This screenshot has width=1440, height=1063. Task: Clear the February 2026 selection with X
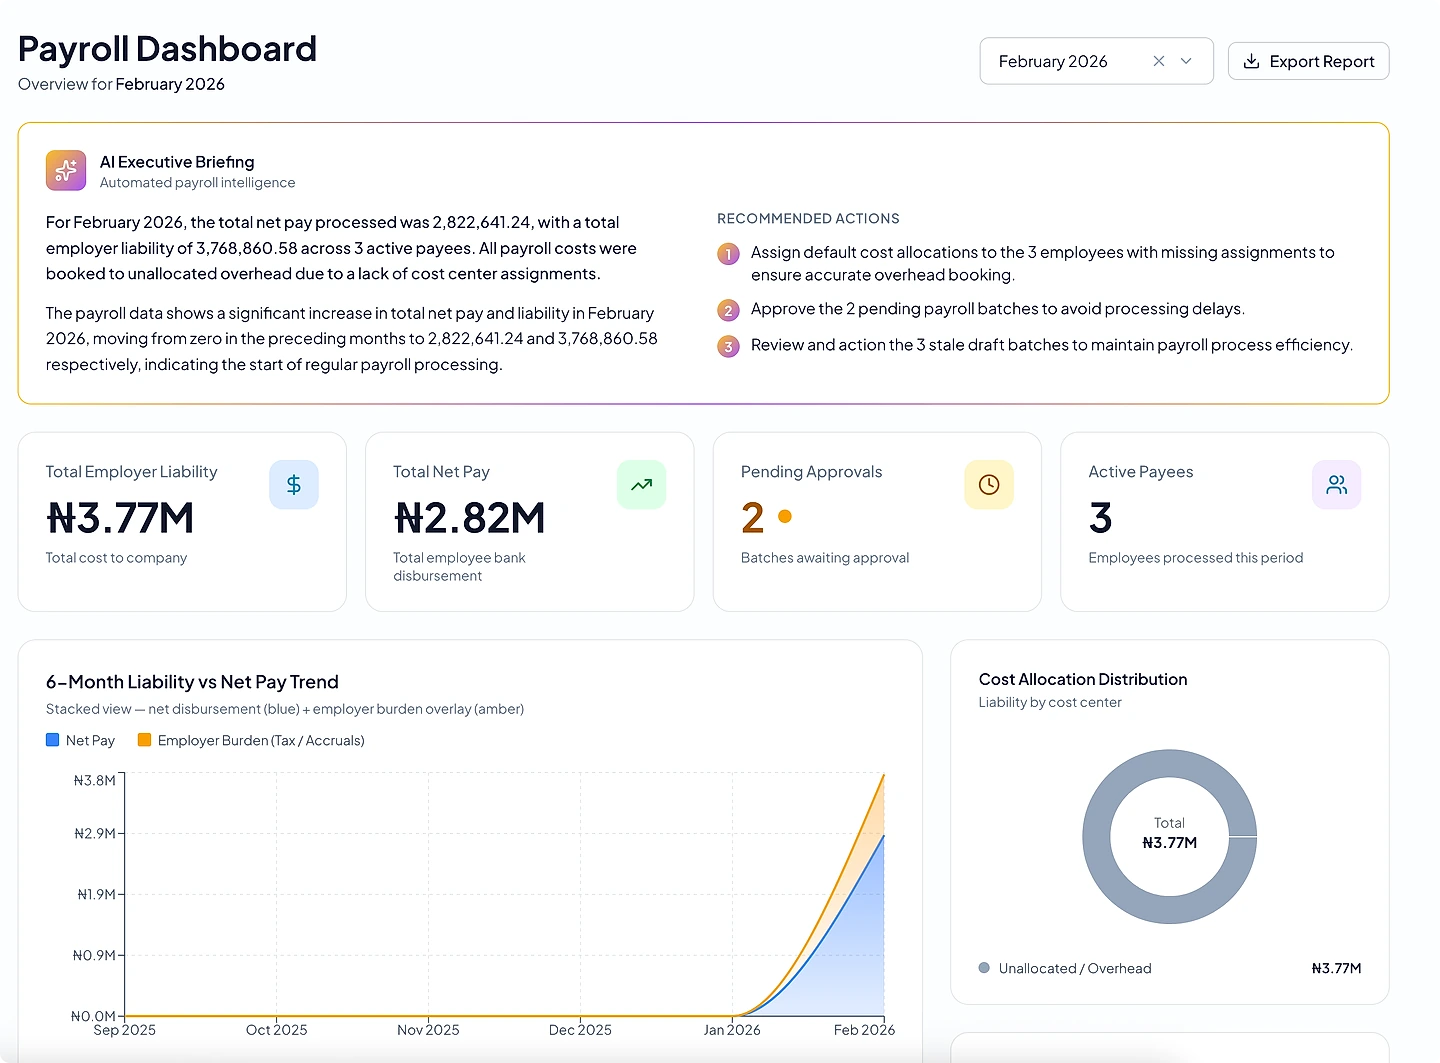click(1159, 61)
